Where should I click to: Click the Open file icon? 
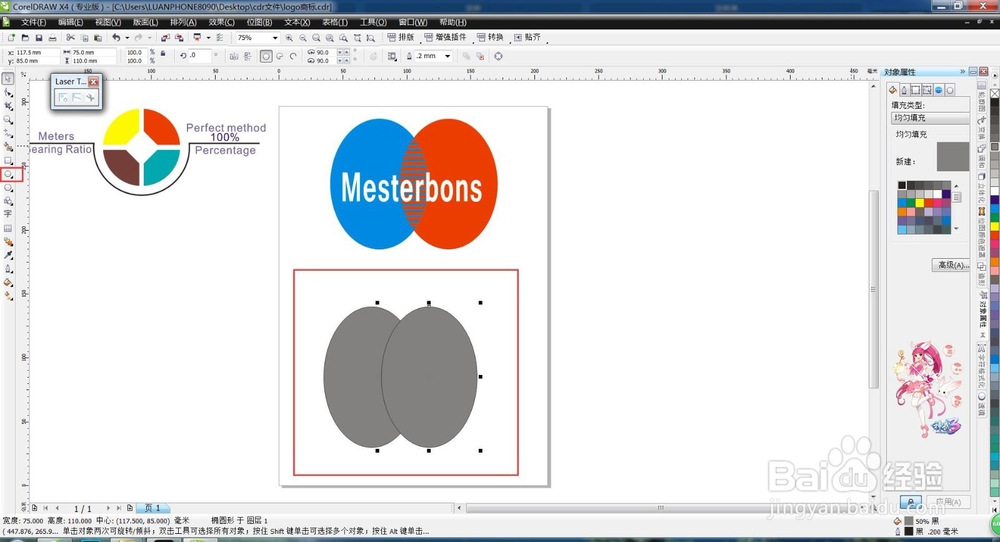[x=25, y=38]
